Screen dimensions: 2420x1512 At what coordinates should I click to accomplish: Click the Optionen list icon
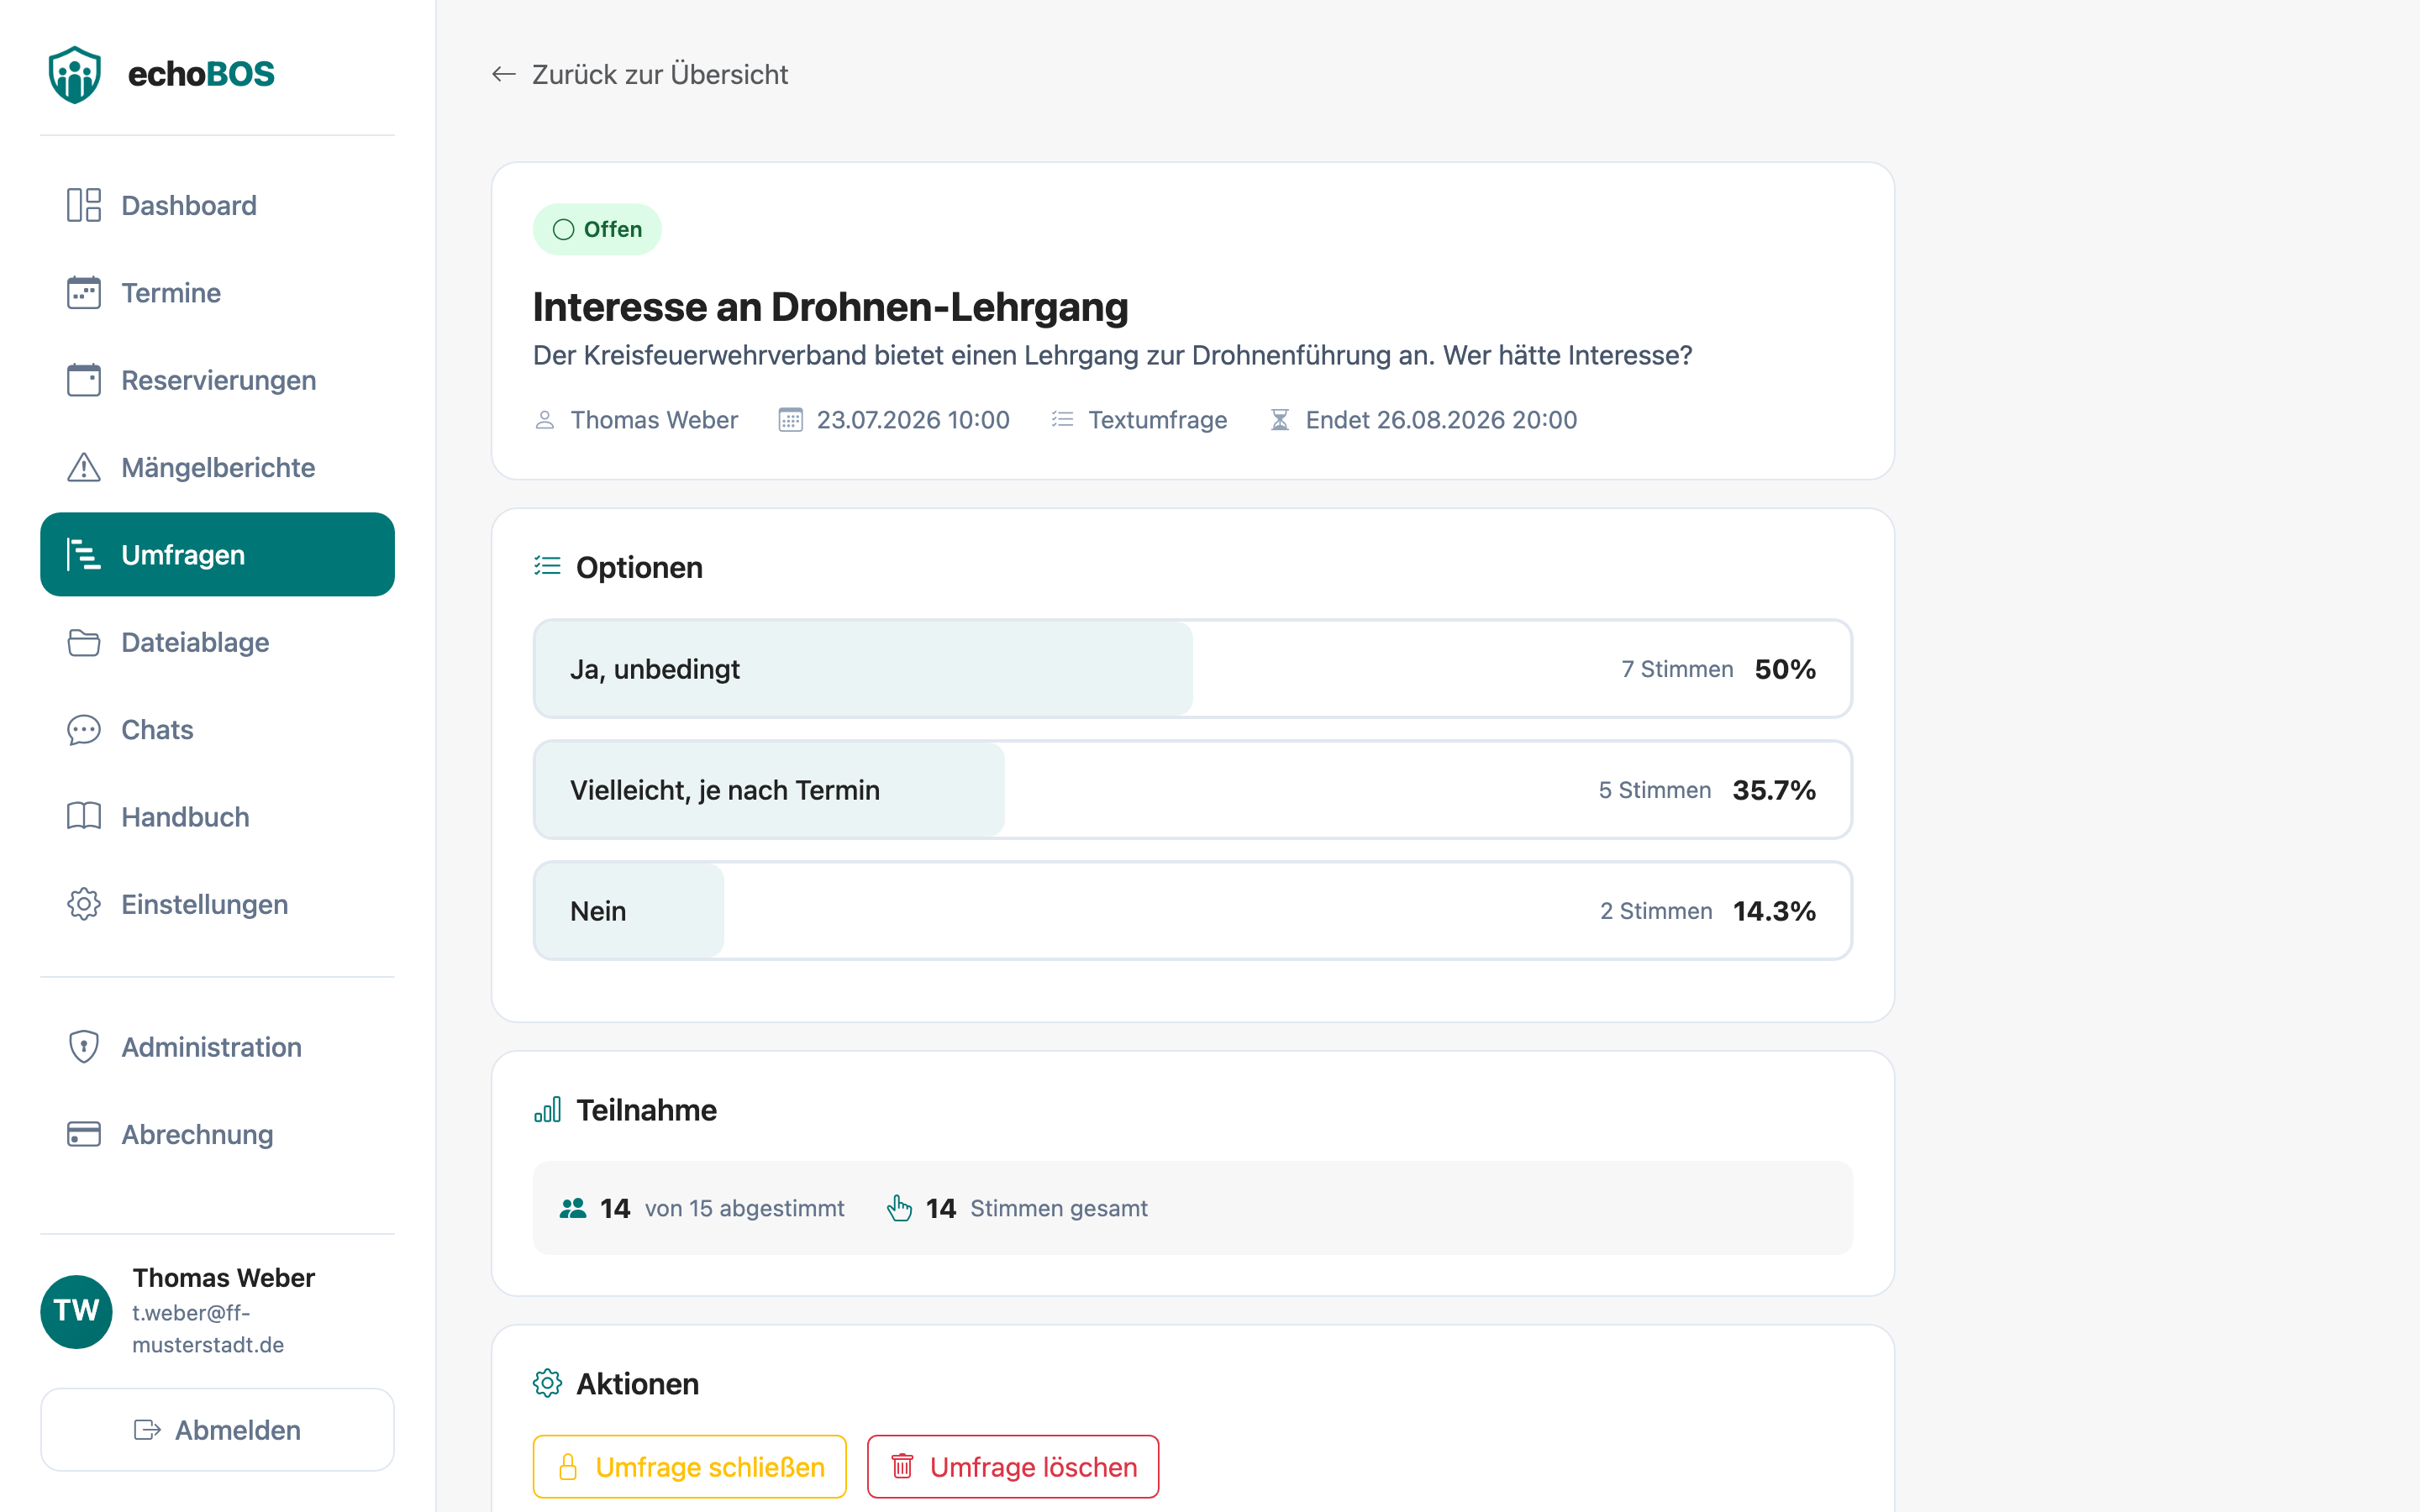[547, 566]
